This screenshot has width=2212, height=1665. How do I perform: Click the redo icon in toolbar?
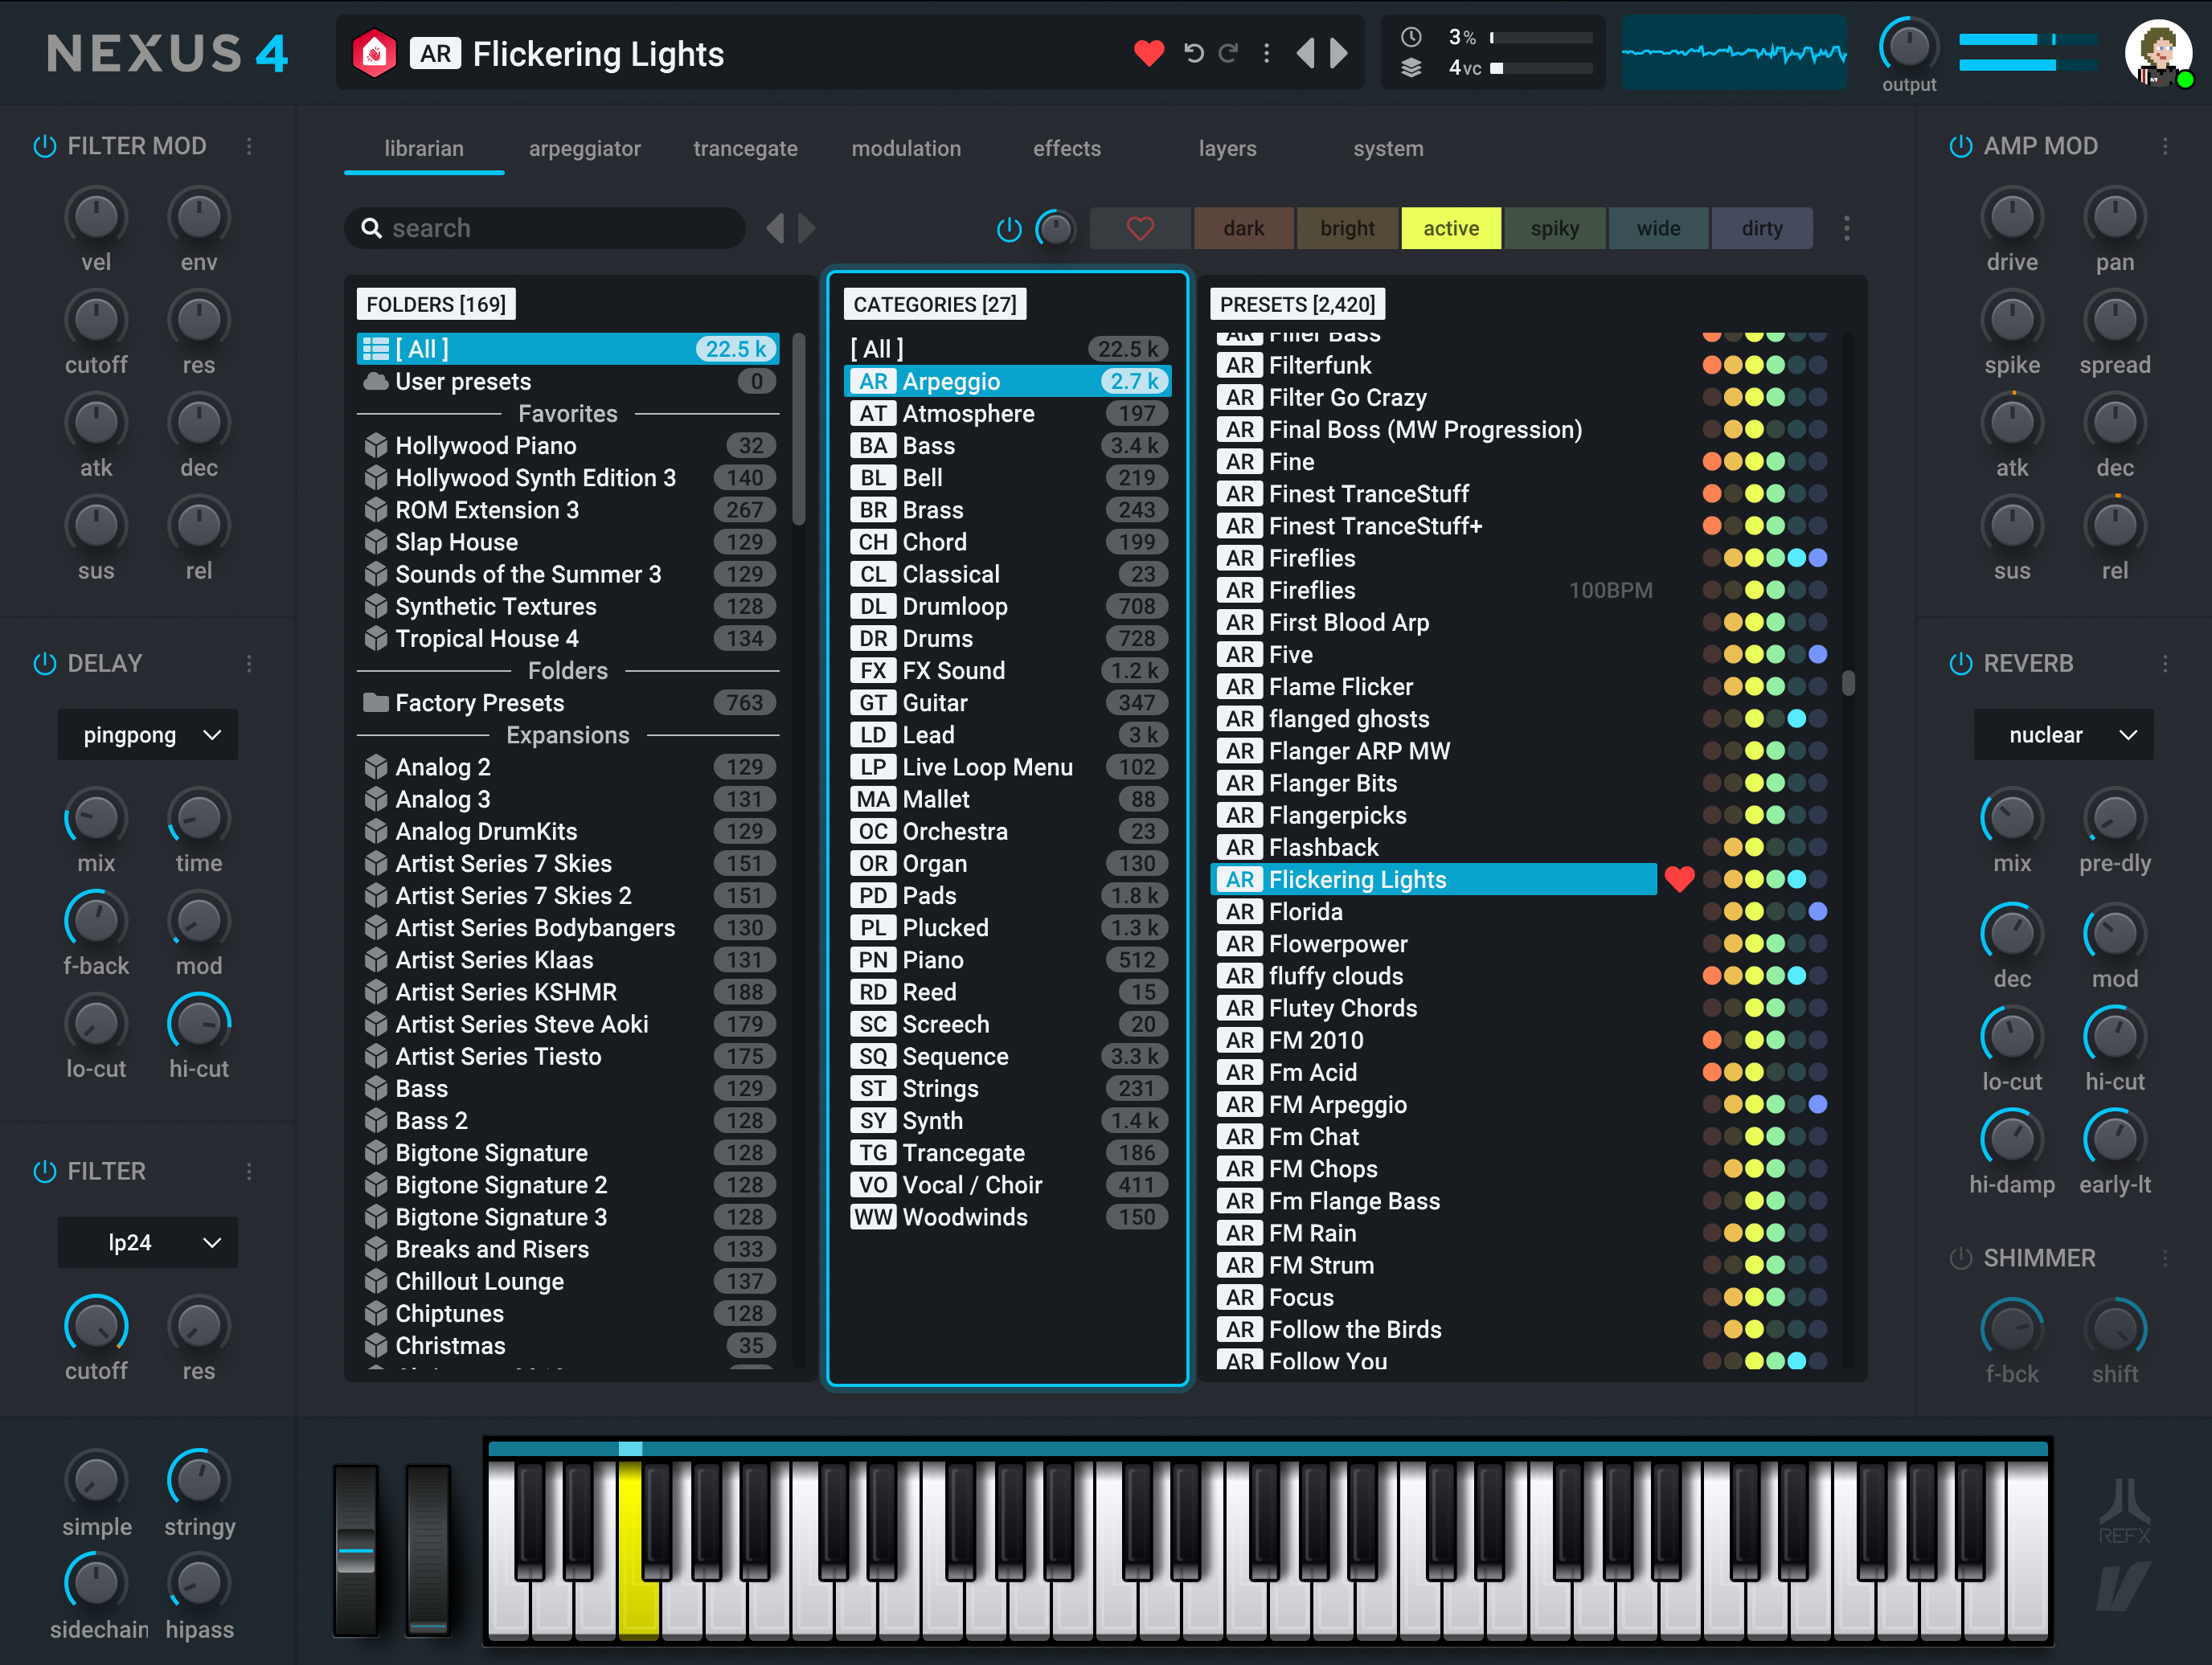pyautogui.click(x=1229, y=54)
